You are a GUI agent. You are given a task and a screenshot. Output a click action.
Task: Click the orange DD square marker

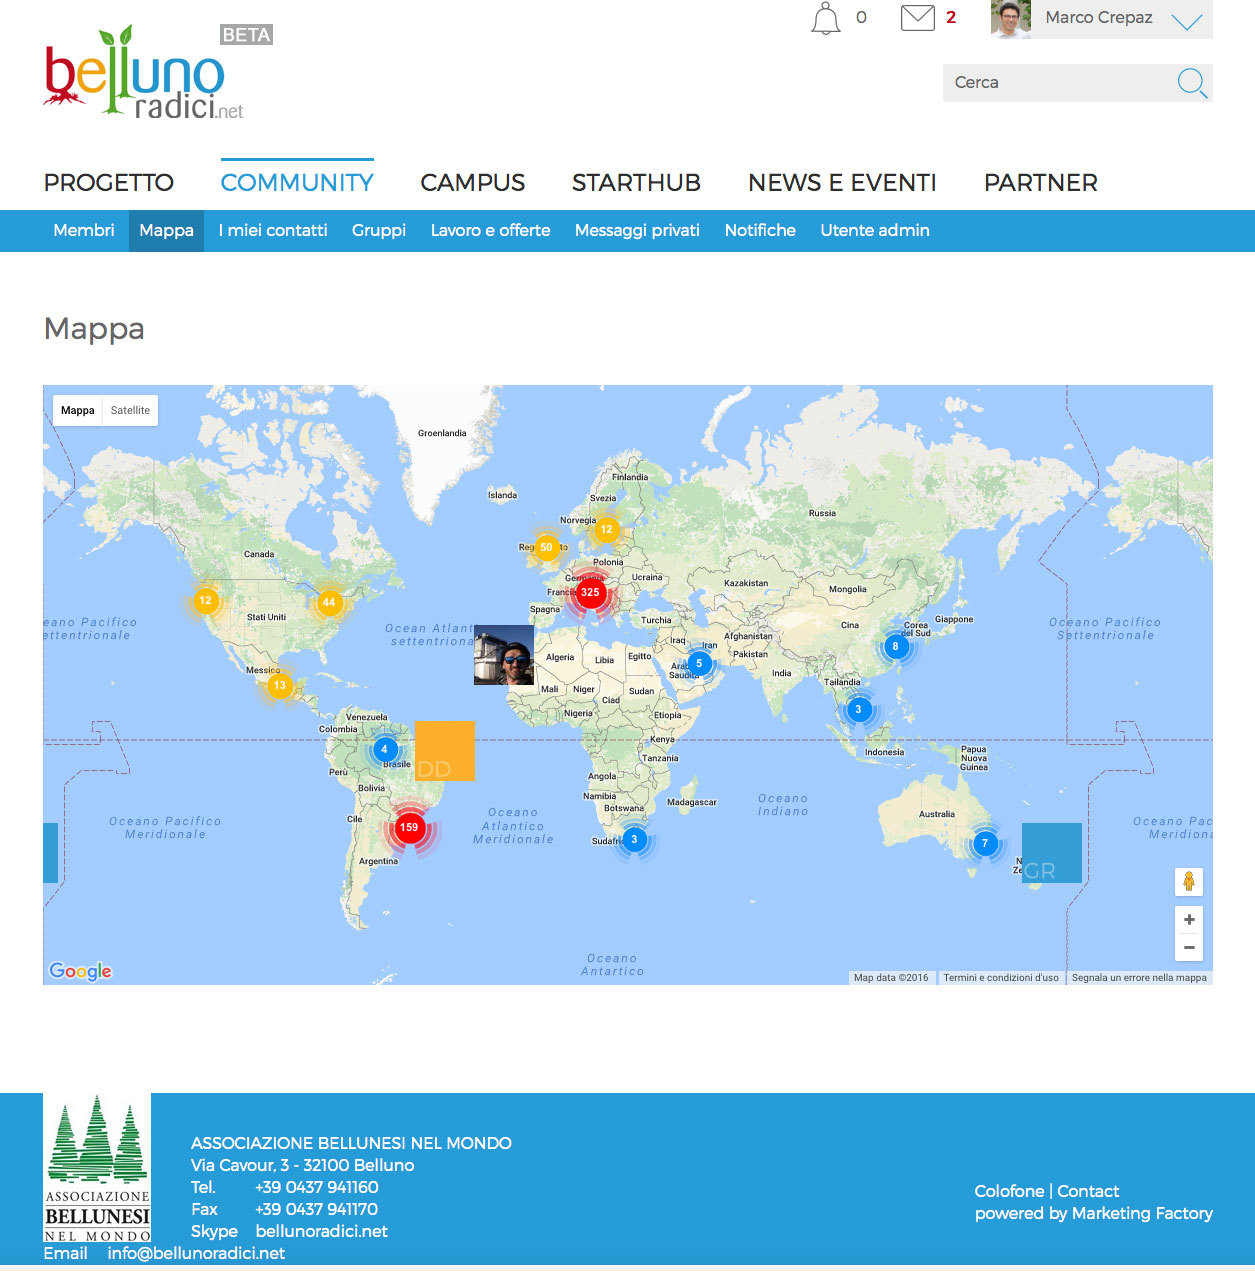[445, 751]
